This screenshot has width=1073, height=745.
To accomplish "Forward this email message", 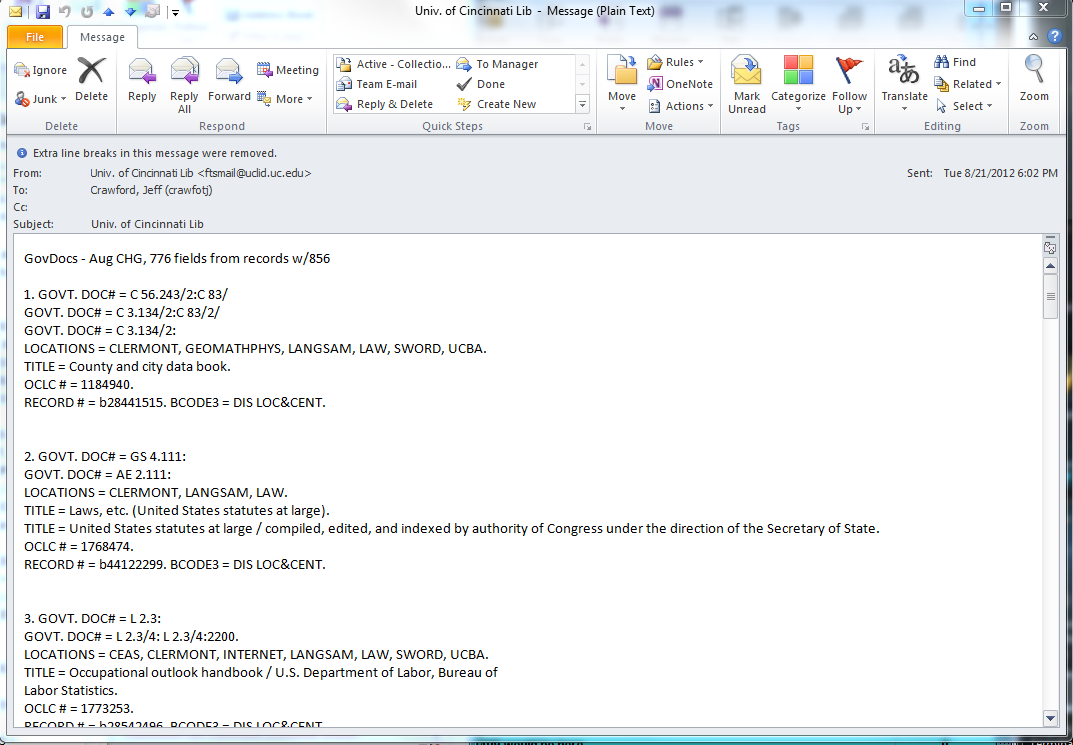I will coord(229,80).
